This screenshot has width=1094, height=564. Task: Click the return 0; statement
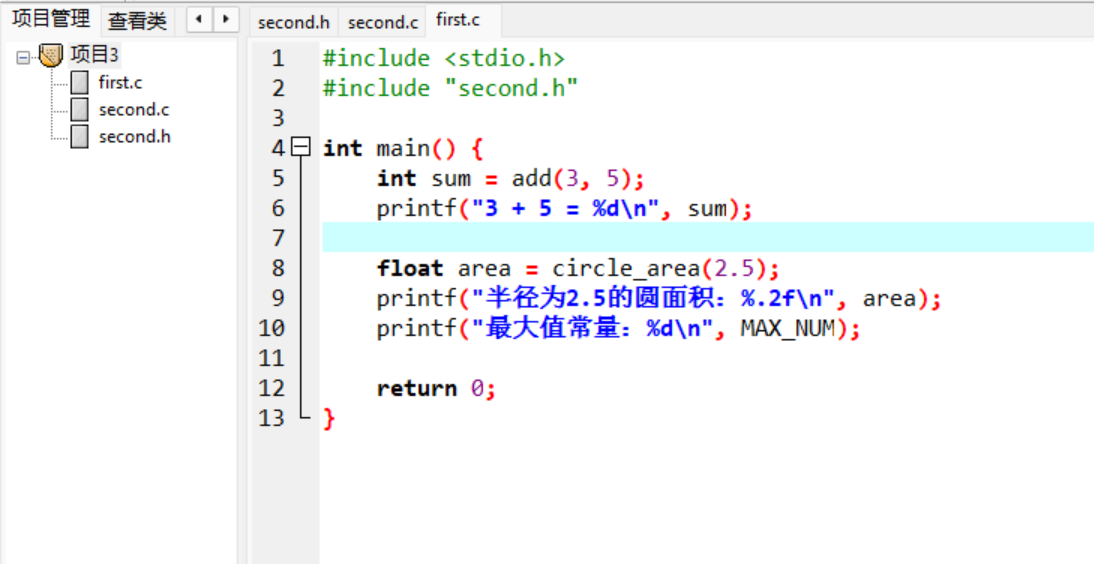pos(436,388)
